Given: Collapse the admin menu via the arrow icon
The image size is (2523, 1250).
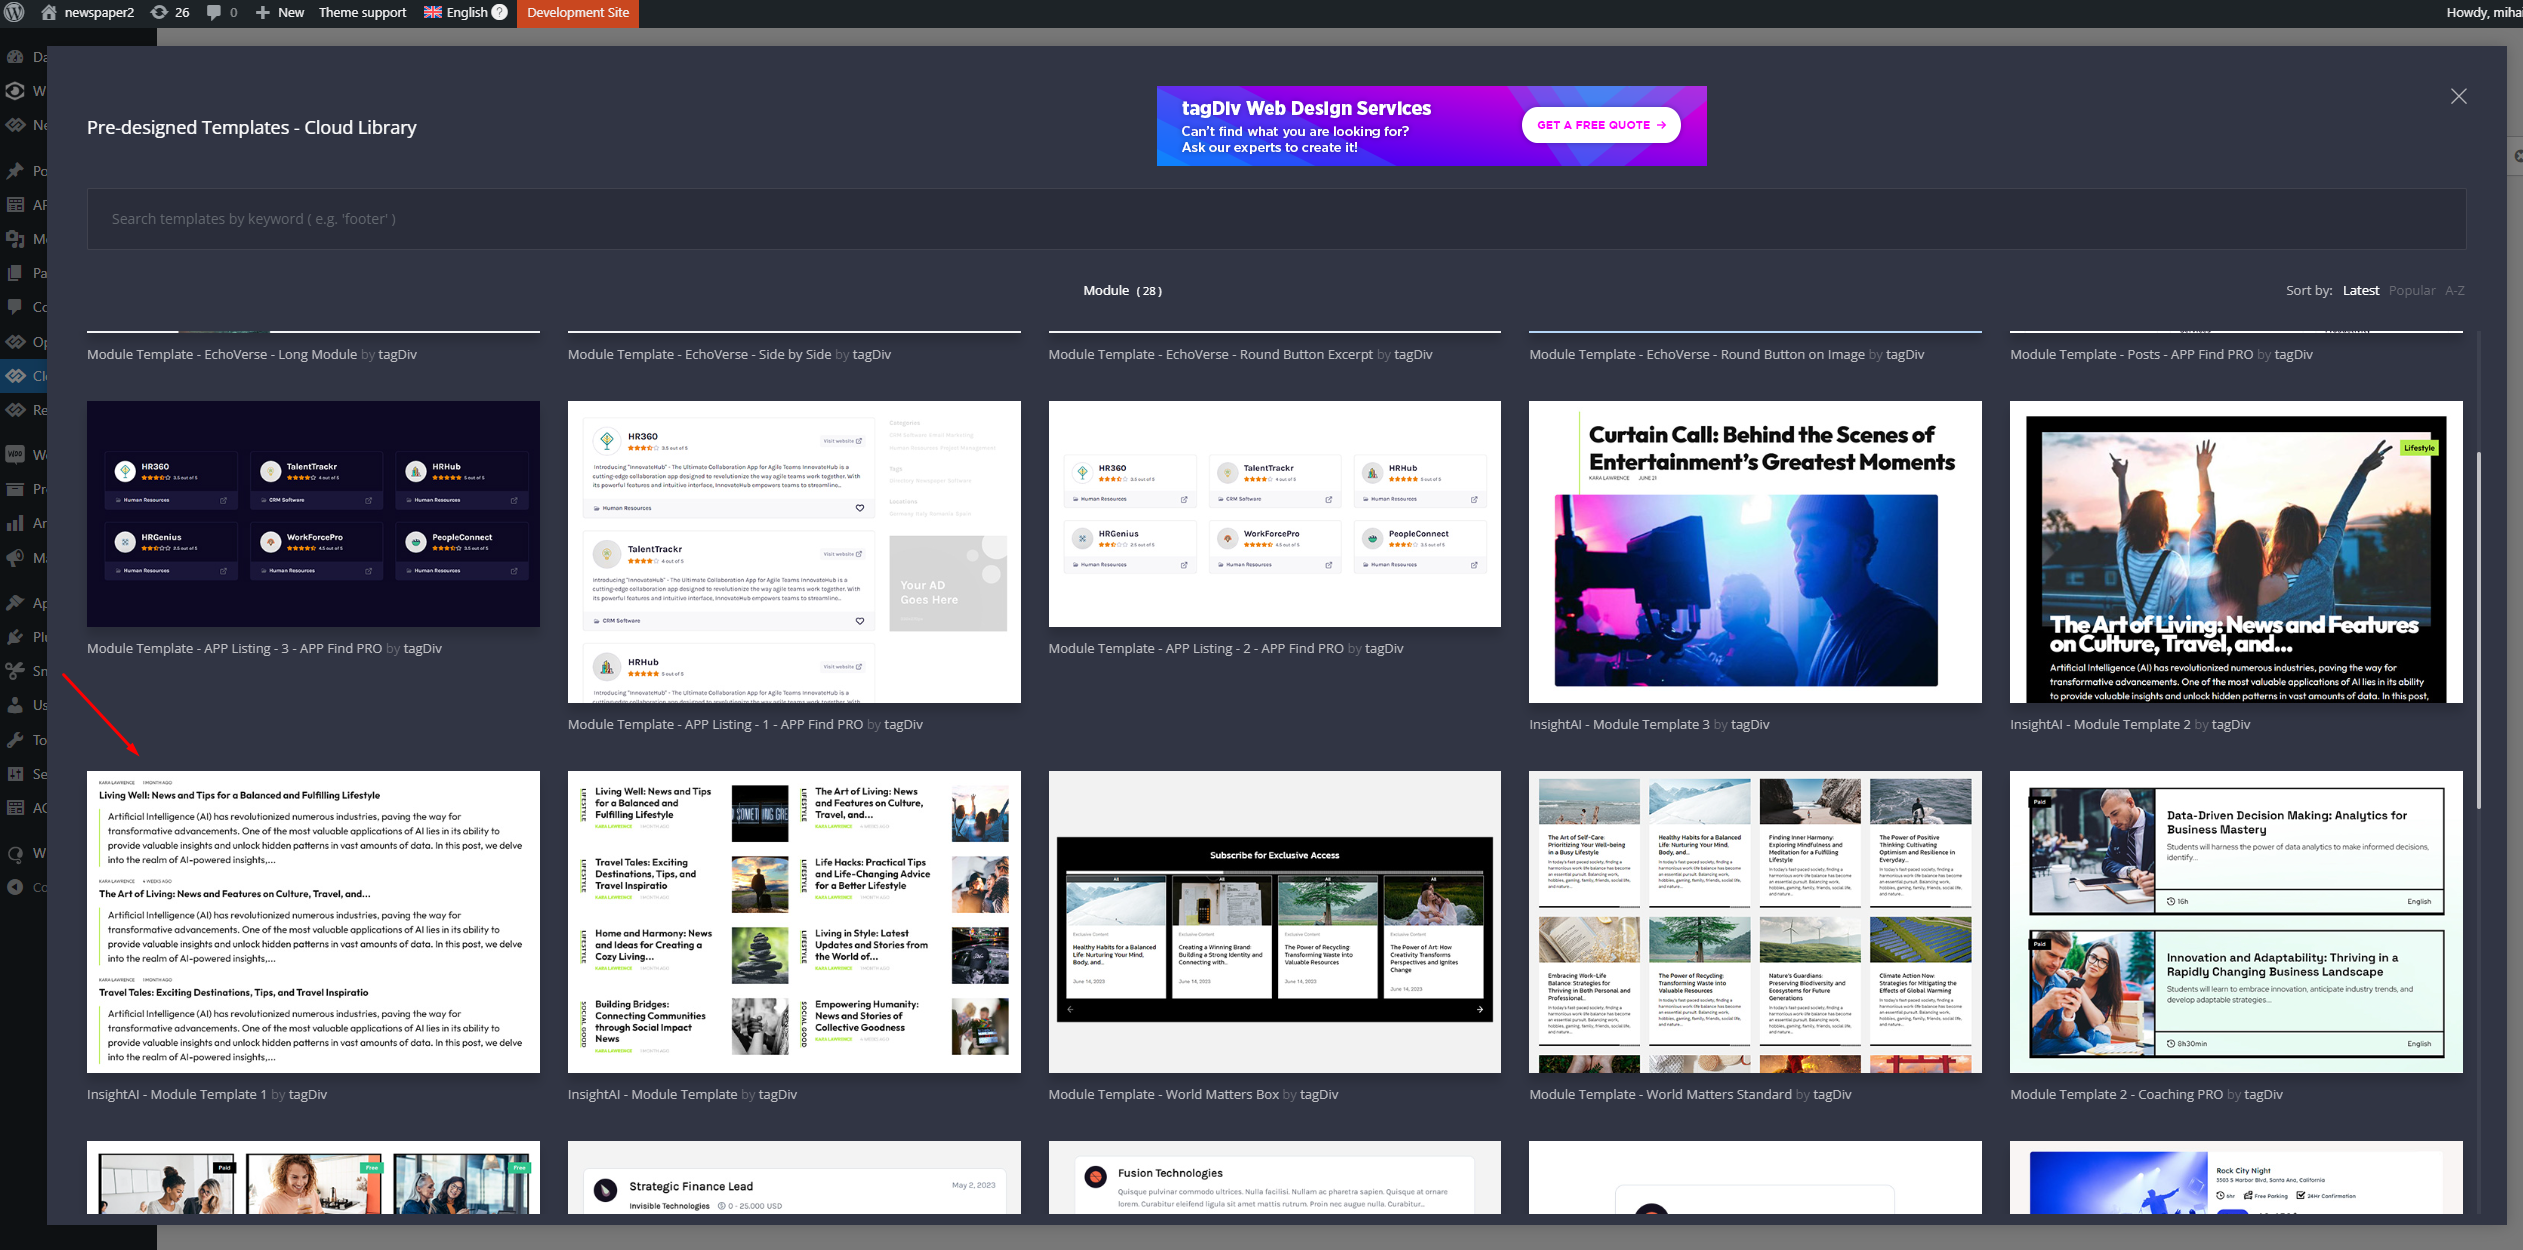Looking at the screenshot, I should [x=15, y=887].
